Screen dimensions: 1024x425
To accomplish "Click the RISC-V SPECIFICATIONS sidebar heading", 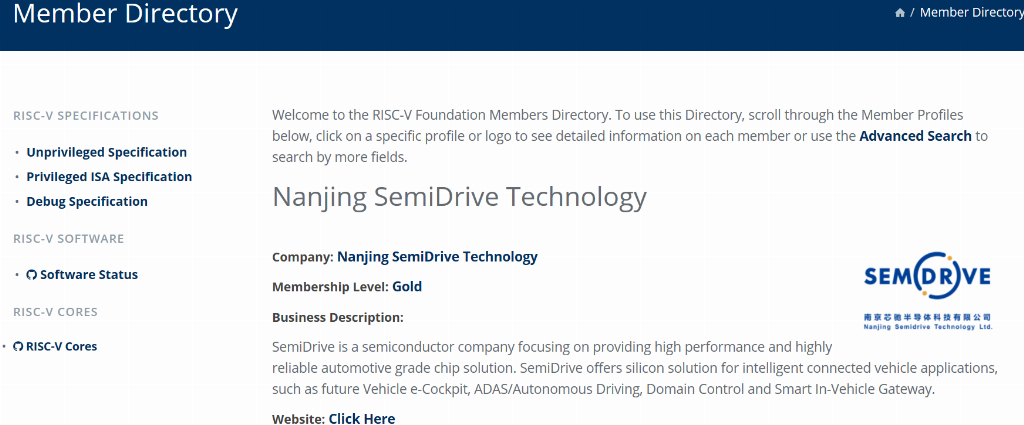I will point(86,116).
